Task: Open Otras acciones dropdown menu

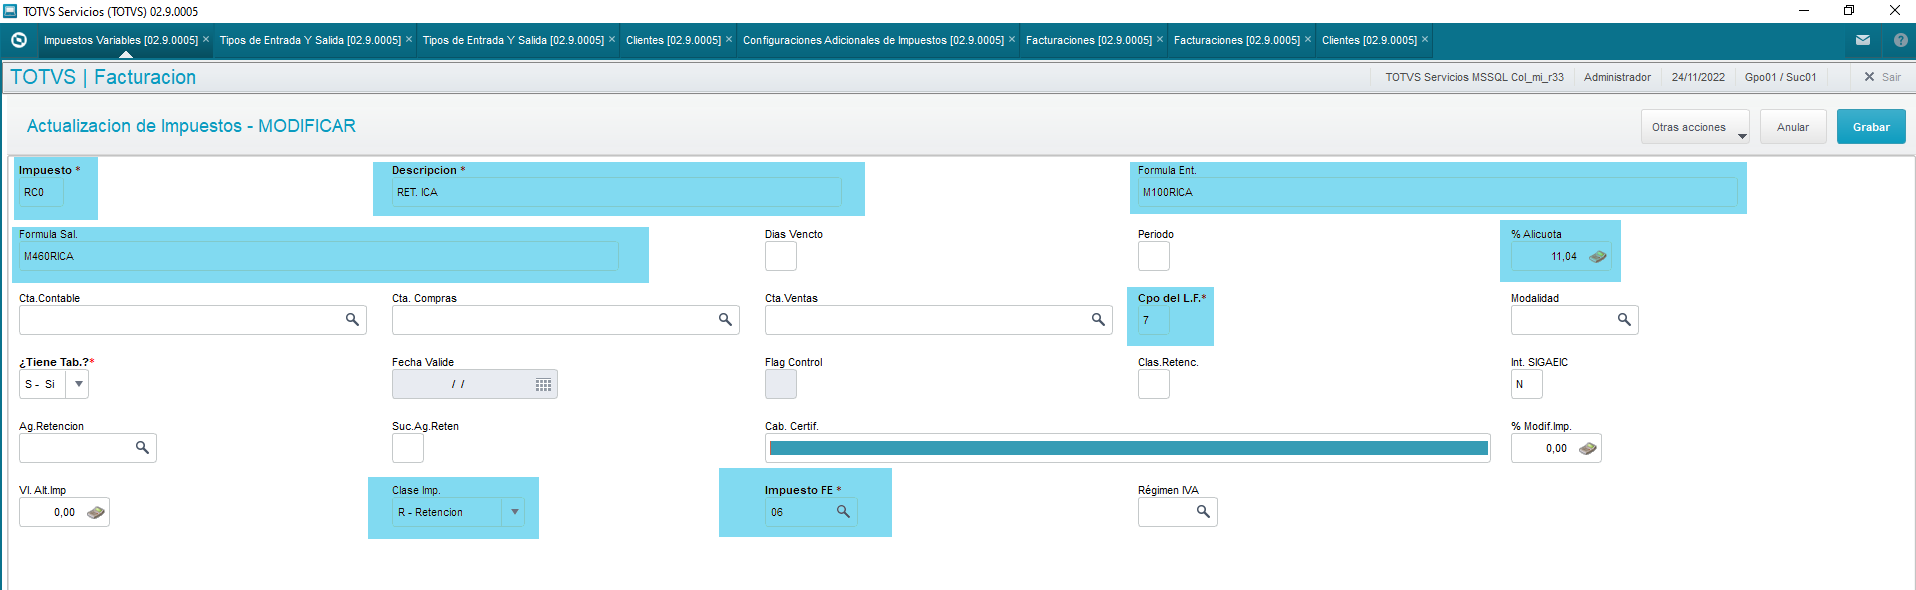Action: (1695, 127)
